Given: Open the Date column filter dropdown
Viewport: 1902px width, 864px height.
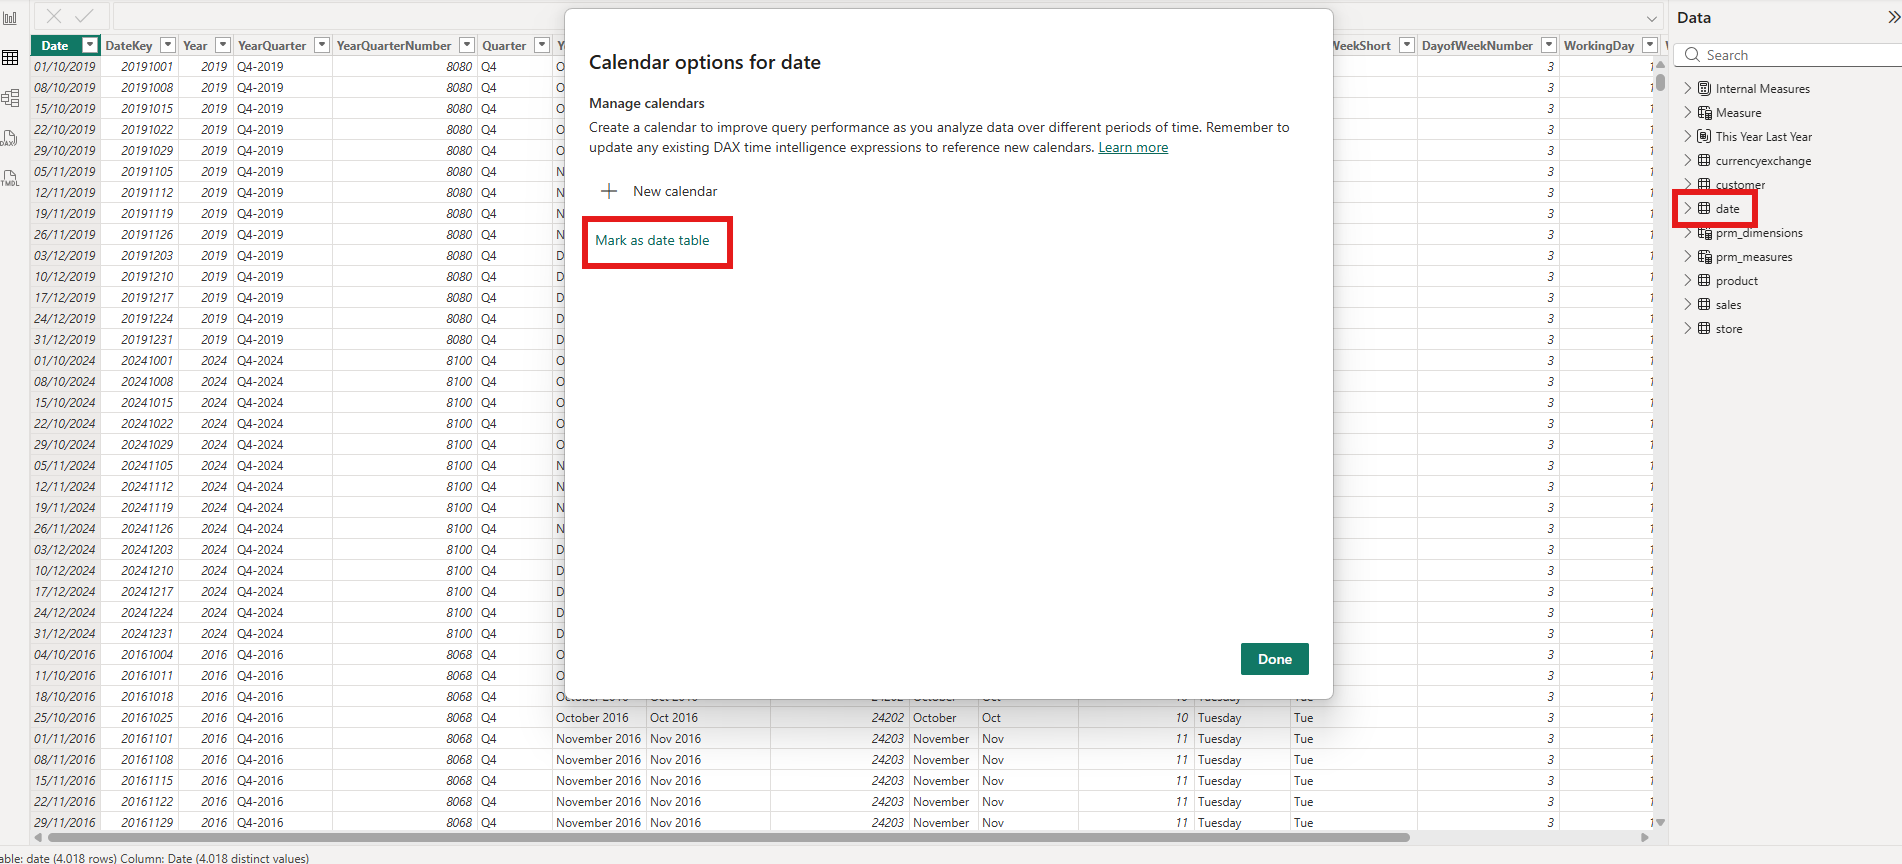Looking at the screenshot, I should pyautogui.click(x=90, y=45).
